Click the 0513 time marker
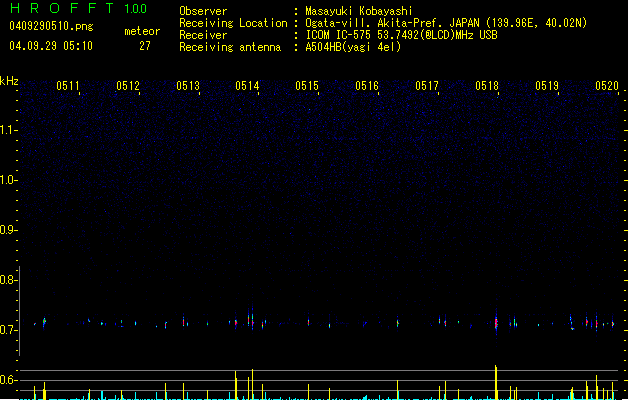This screenshot has height=400, width=629. 188,86
